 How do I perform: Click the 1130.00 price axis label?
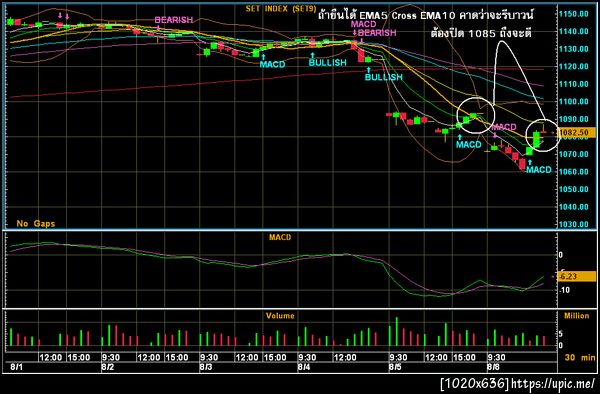[574, 49]
